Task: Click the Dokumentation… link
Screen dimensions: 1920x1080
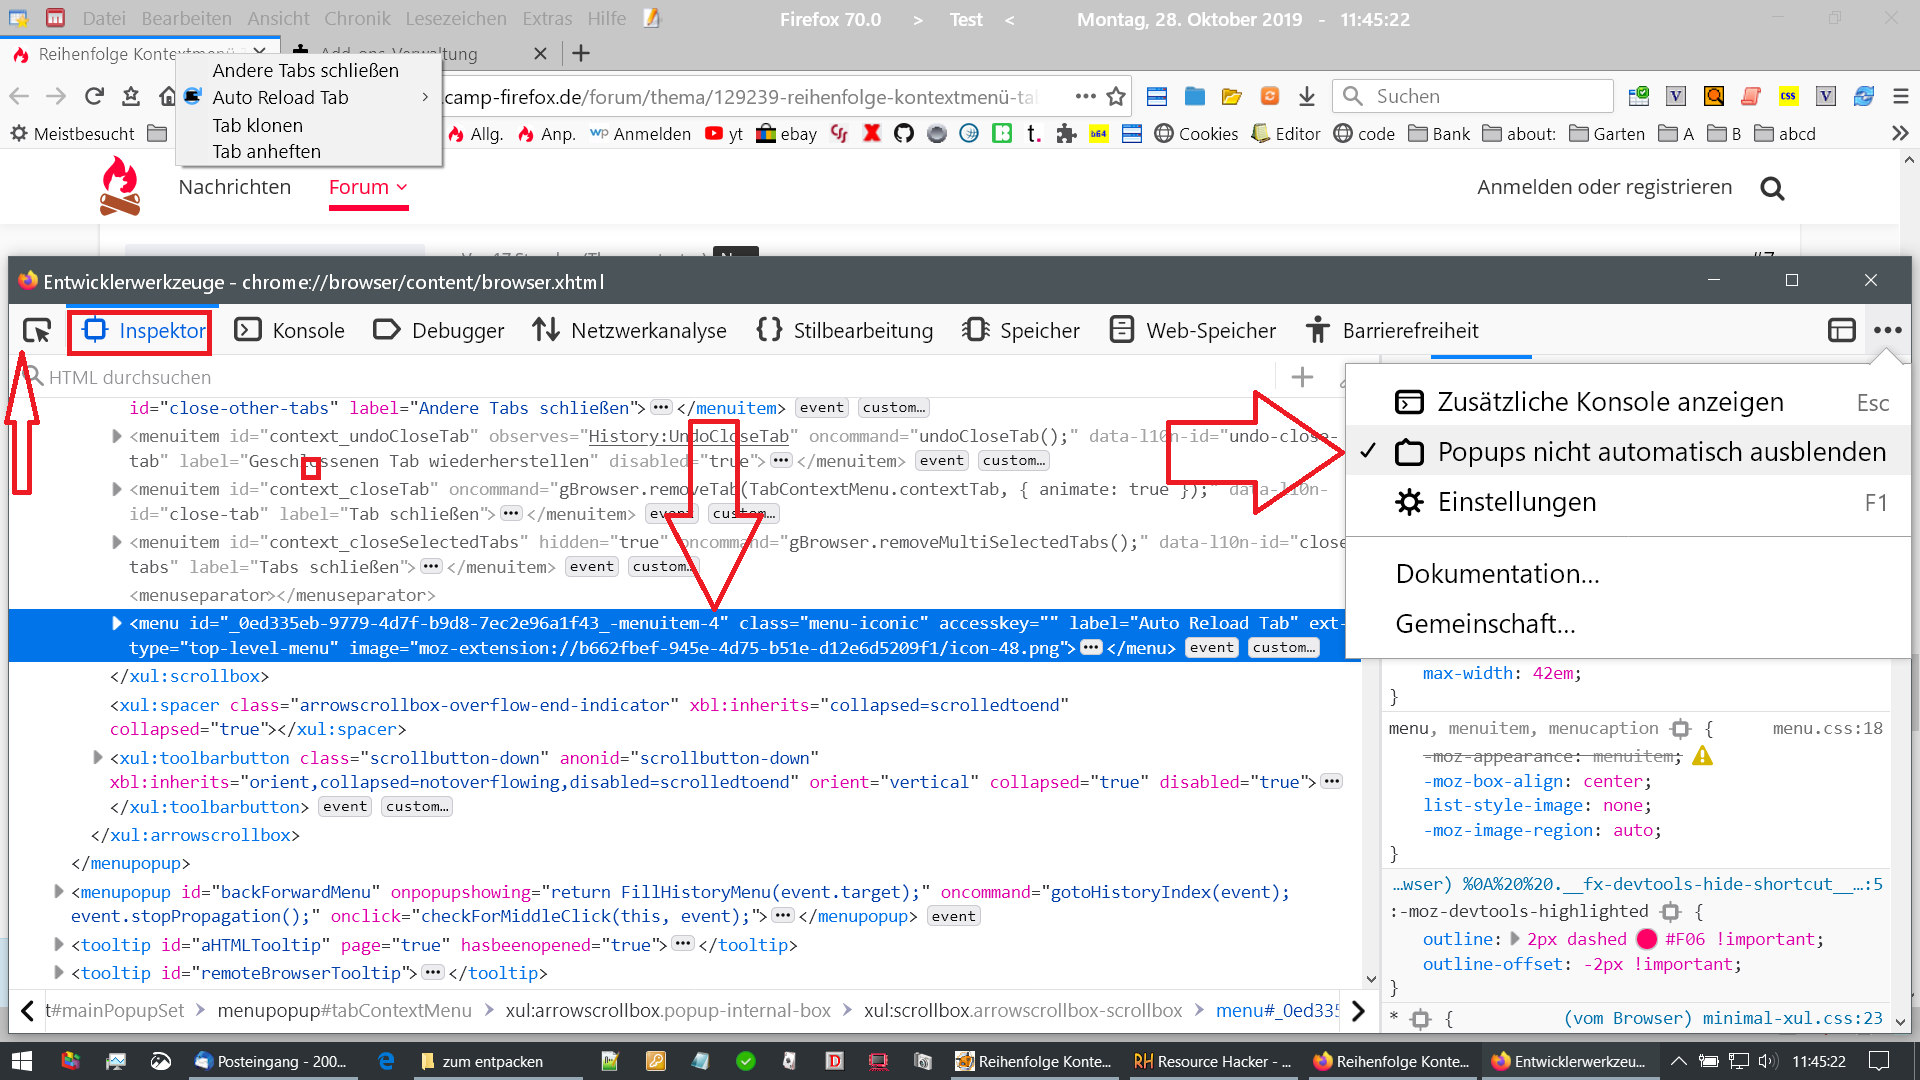Action: pyautogui.click(x=1497, y=574)
